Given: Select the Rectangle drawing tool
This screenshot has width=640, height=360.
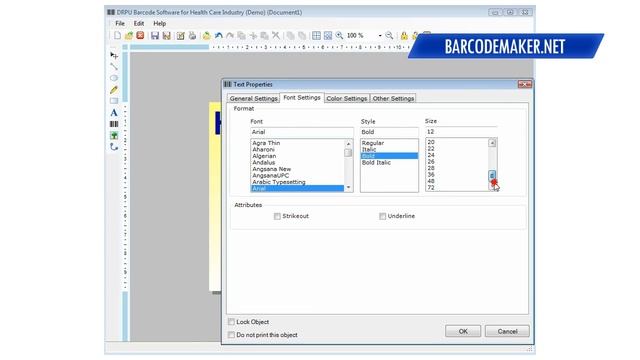Looking at the screenshot, I should pos(114,101).
